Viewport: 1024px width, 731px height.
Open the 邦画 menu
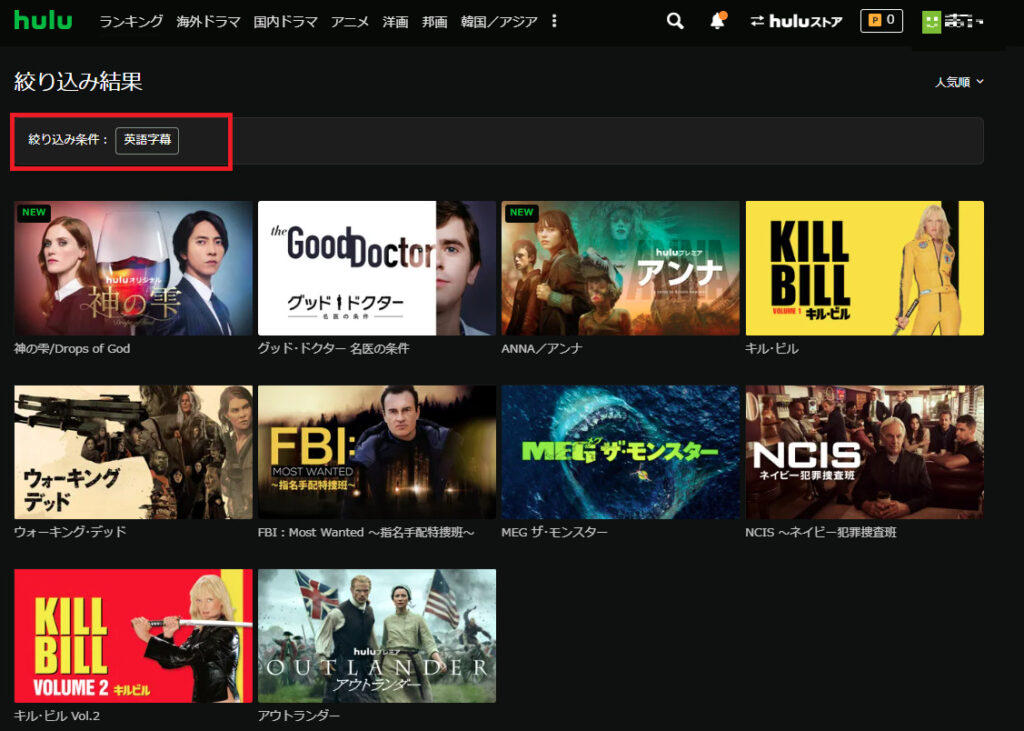tap(434, 22)
